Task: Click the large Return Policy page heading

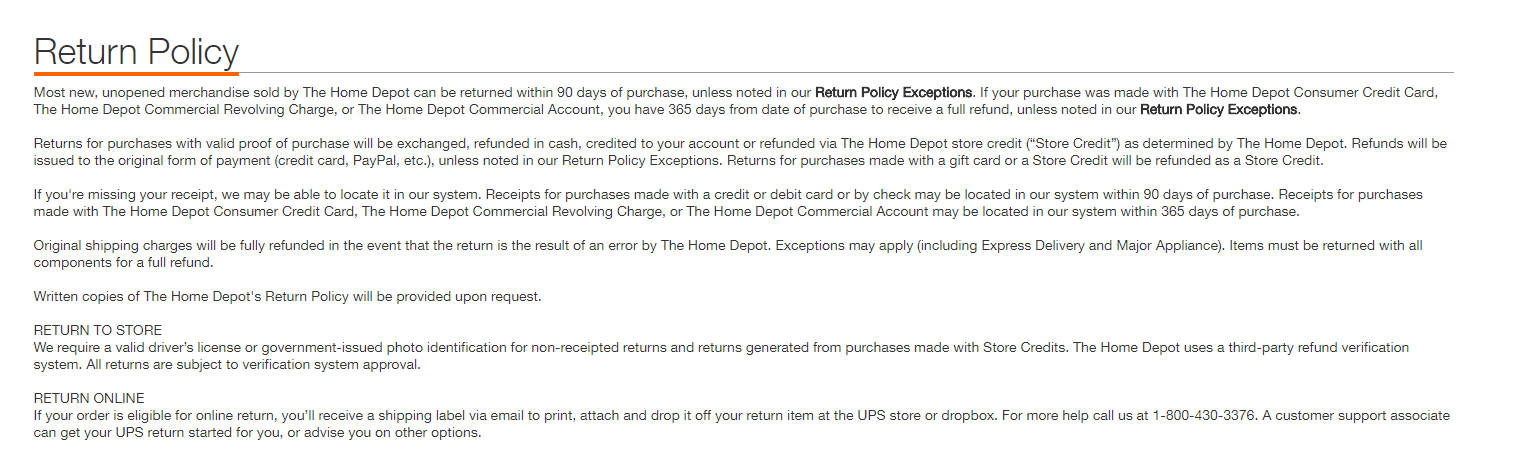Action: click(x=136, y=52)
